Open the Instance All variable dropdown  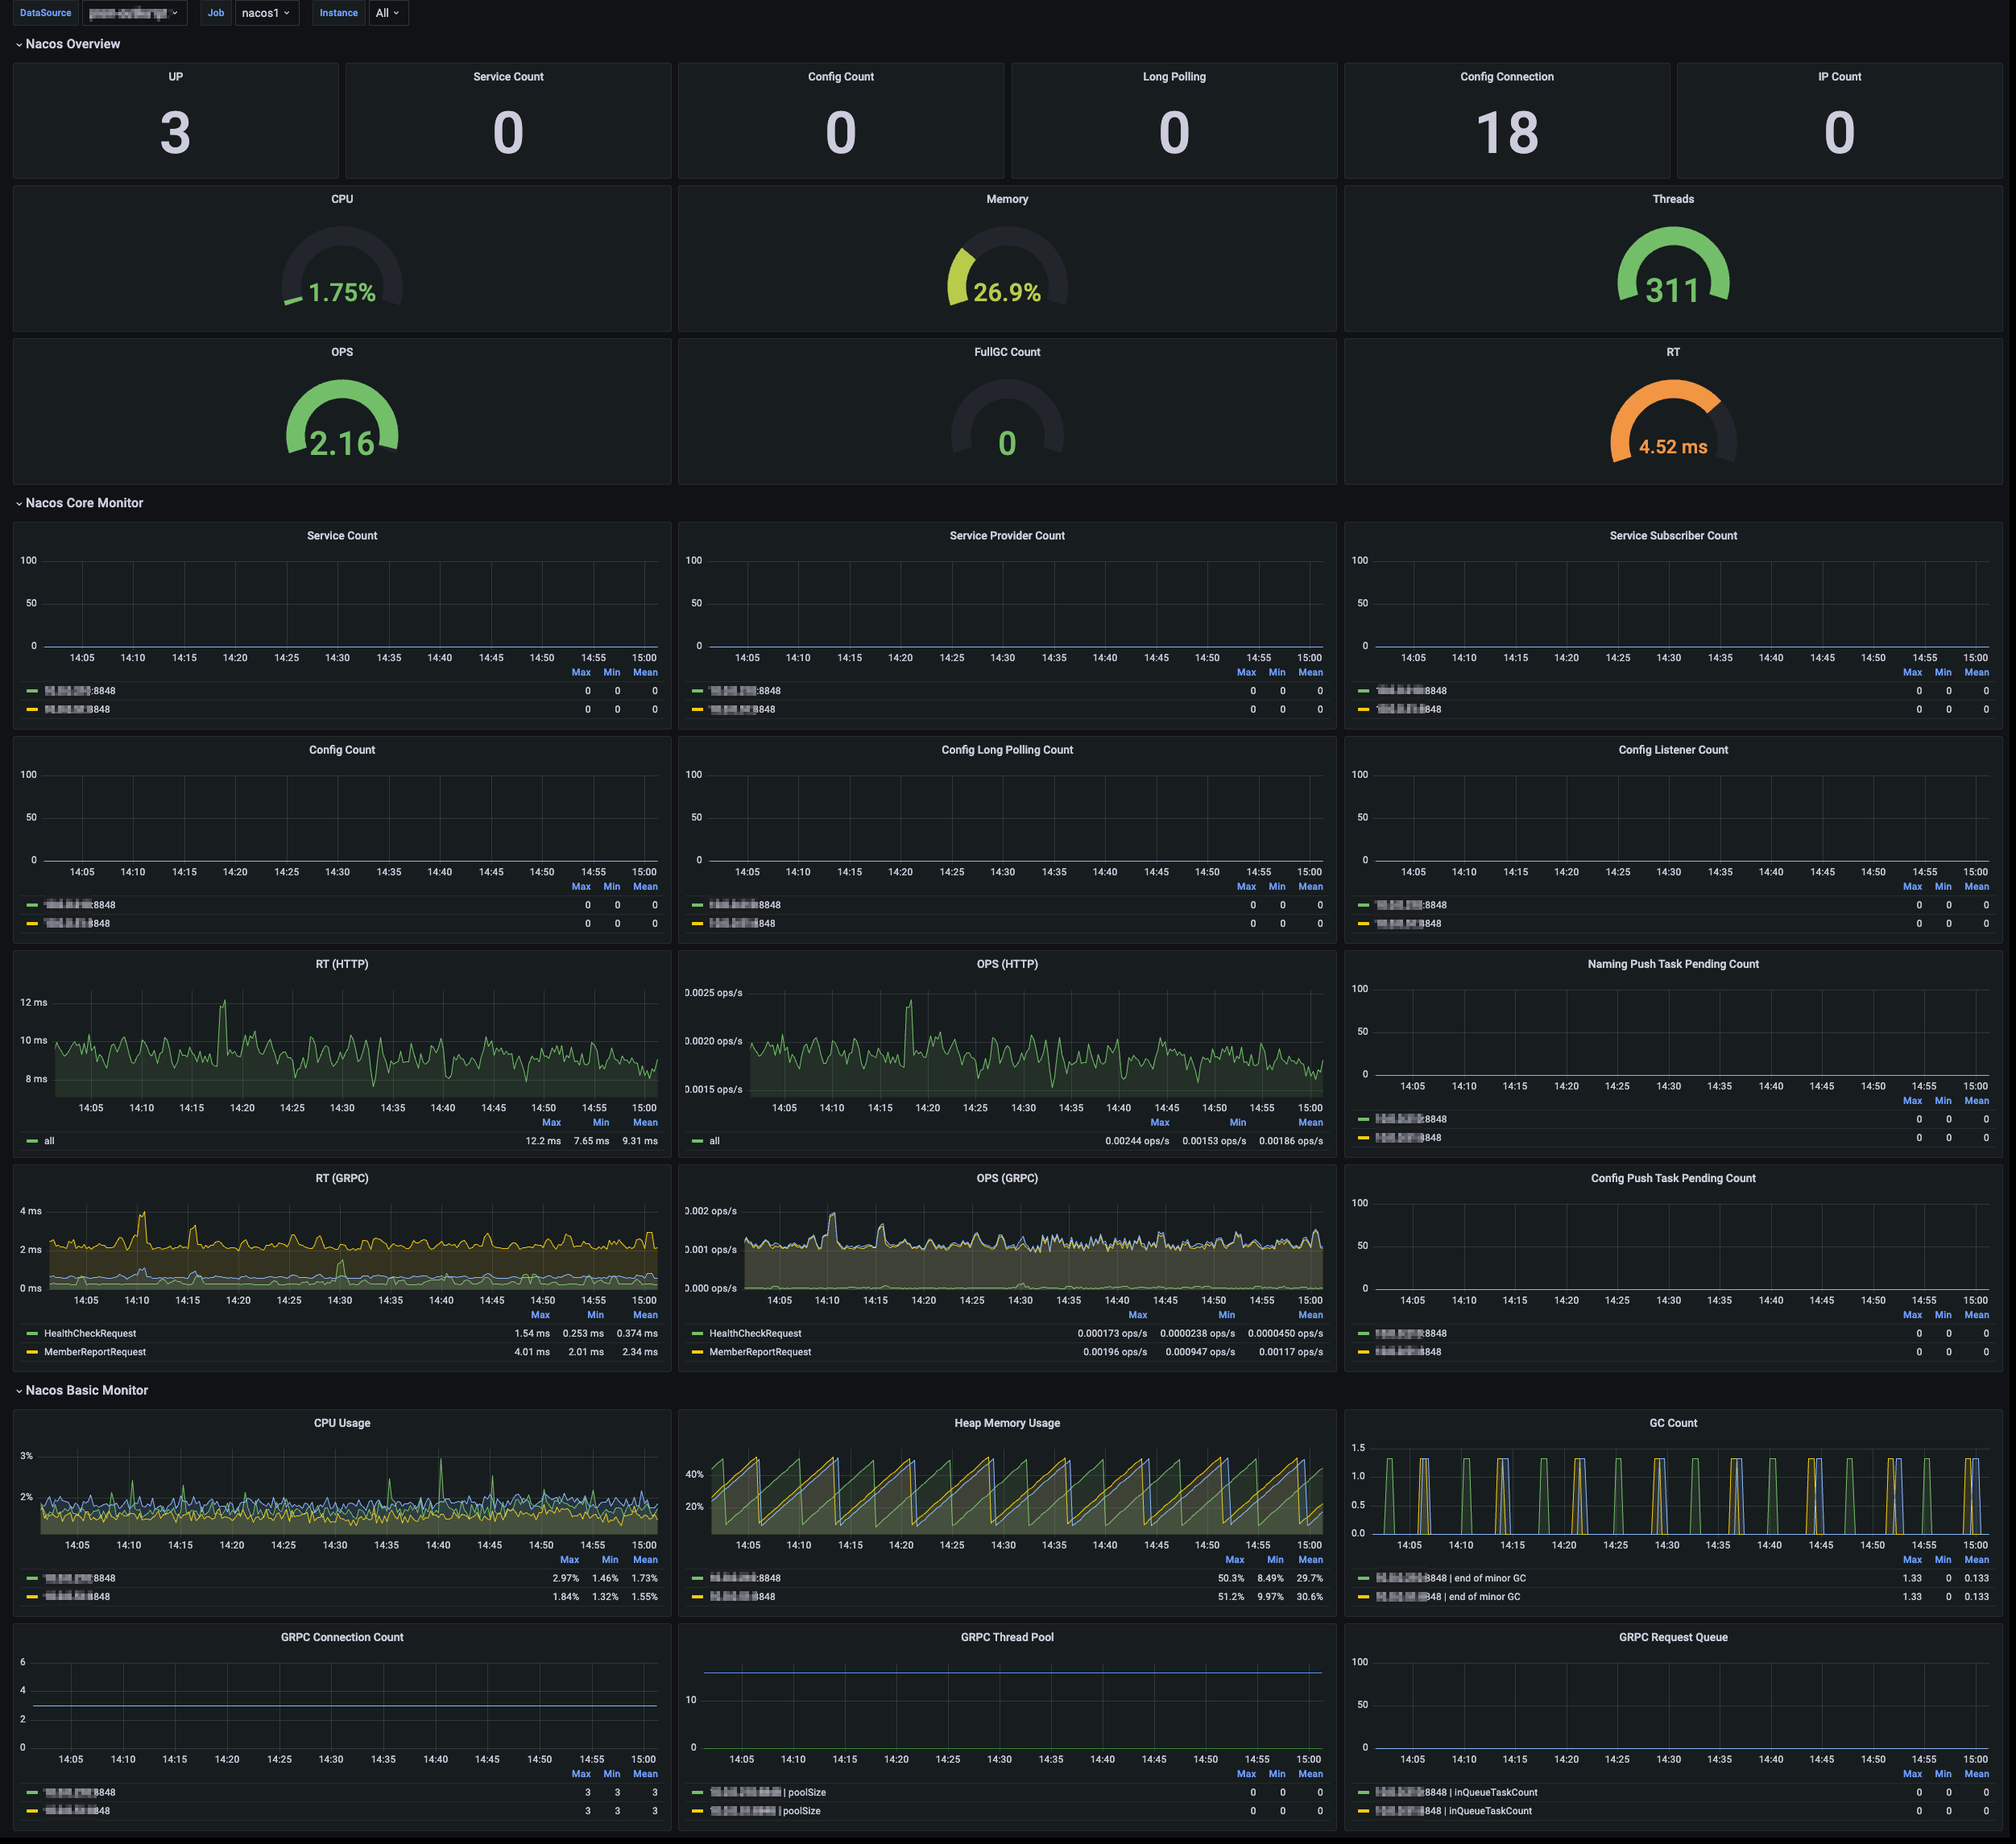387,13
